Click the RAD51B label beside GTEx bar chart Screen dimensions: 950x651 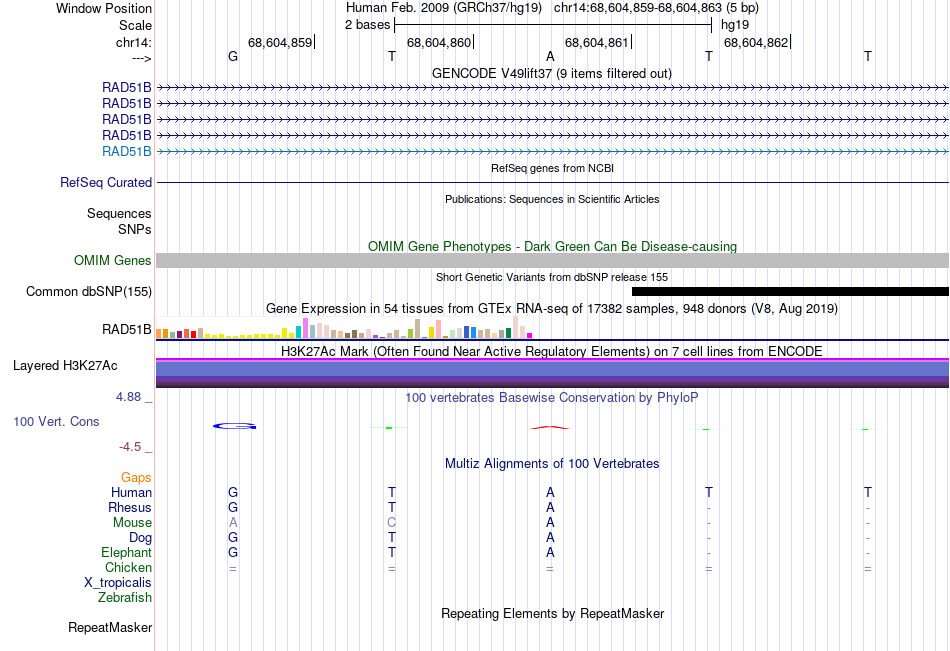(127, 330)
